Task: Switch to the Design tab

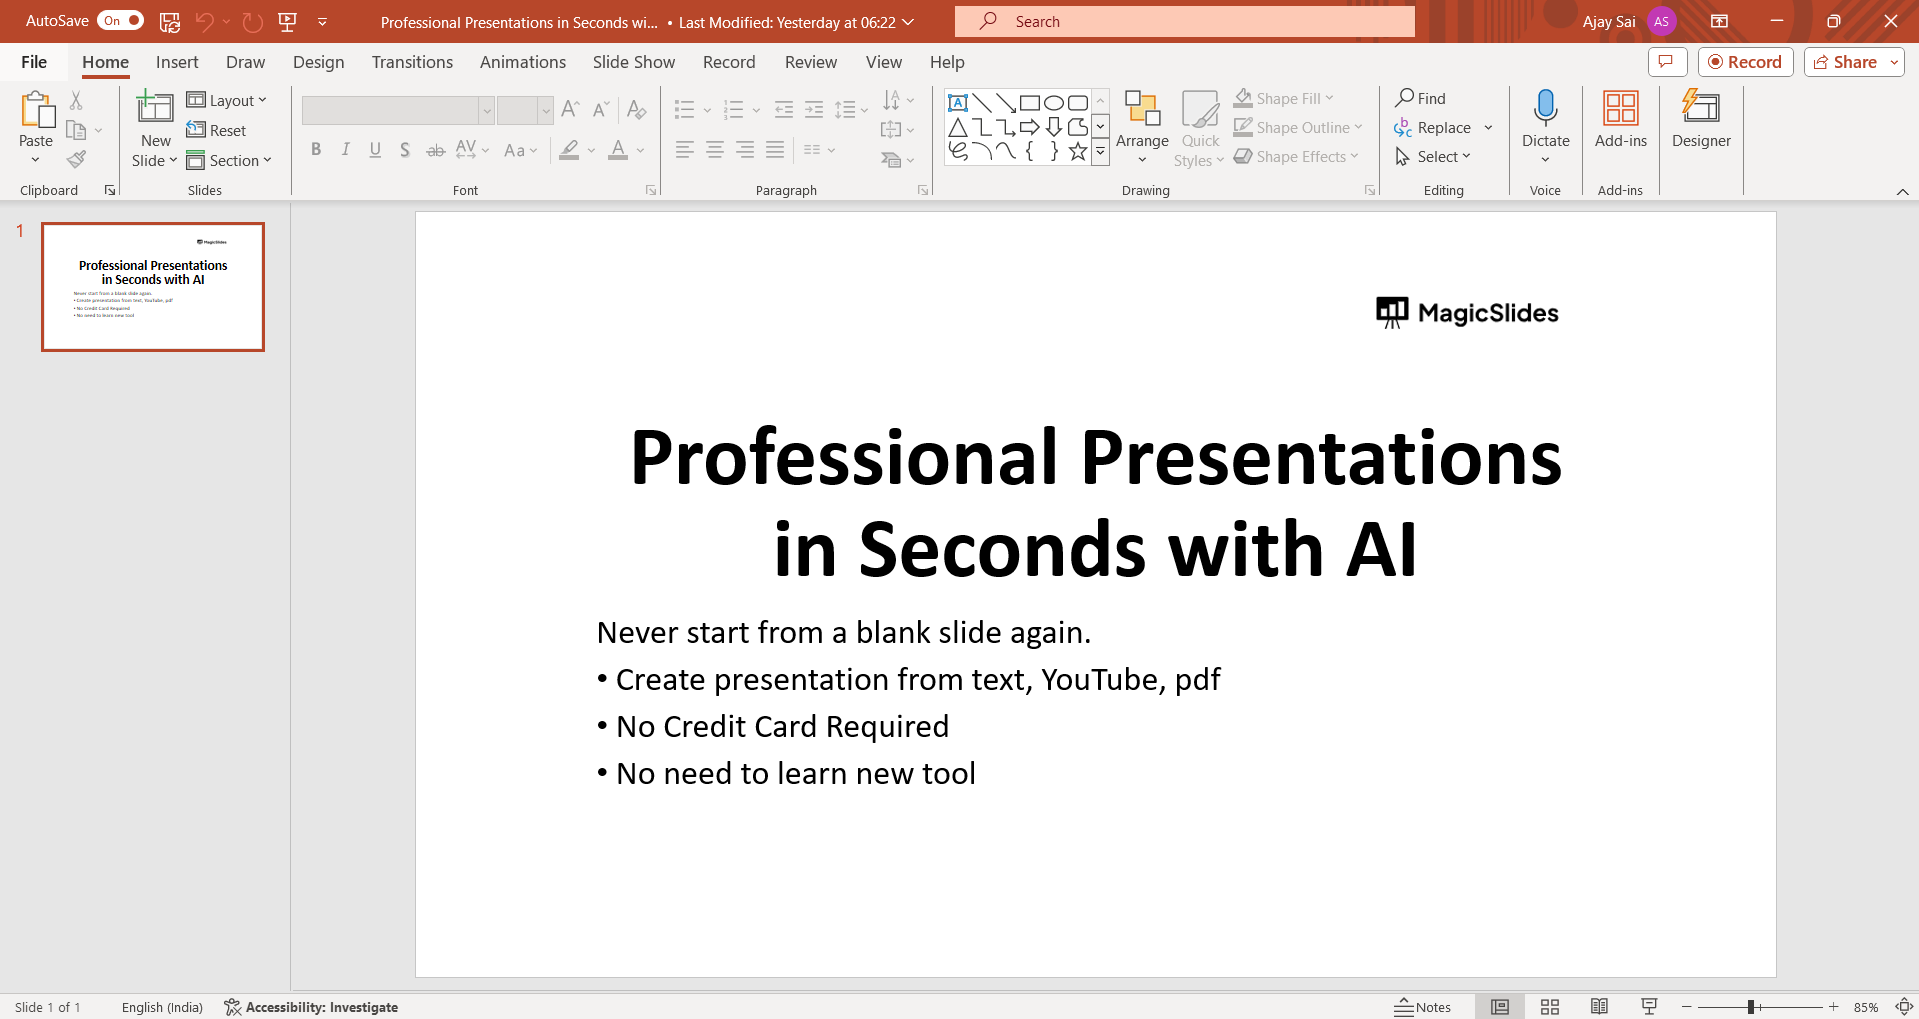Action: (x=318, y=62)
